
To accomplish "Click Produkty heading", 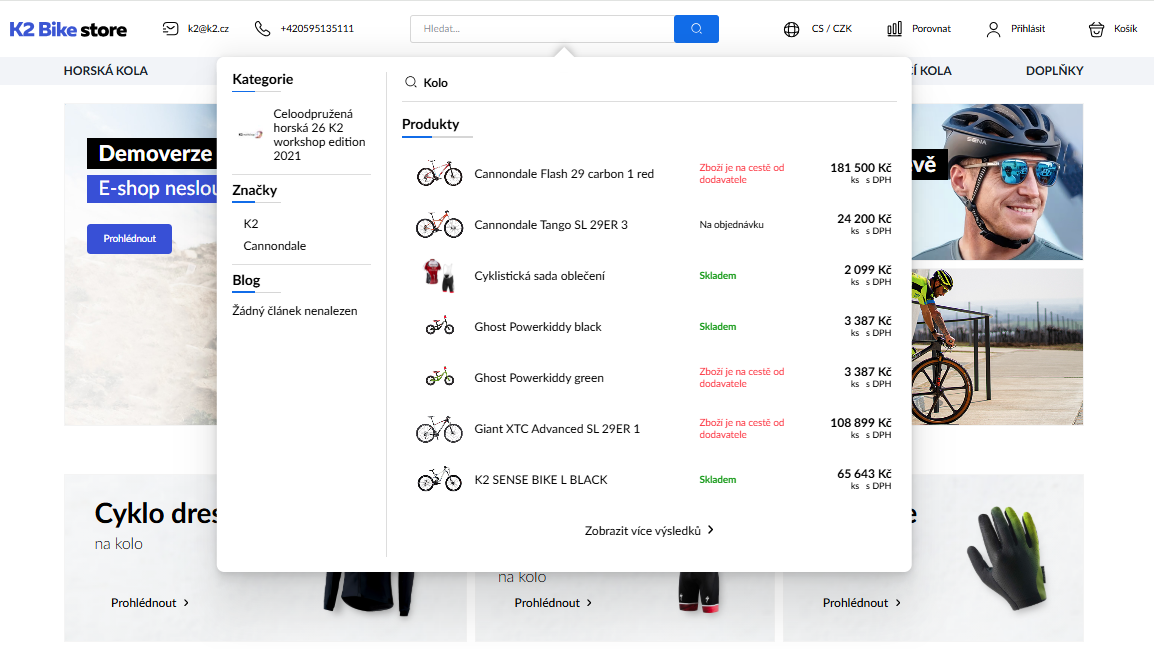I will click(x=431, y=124).
